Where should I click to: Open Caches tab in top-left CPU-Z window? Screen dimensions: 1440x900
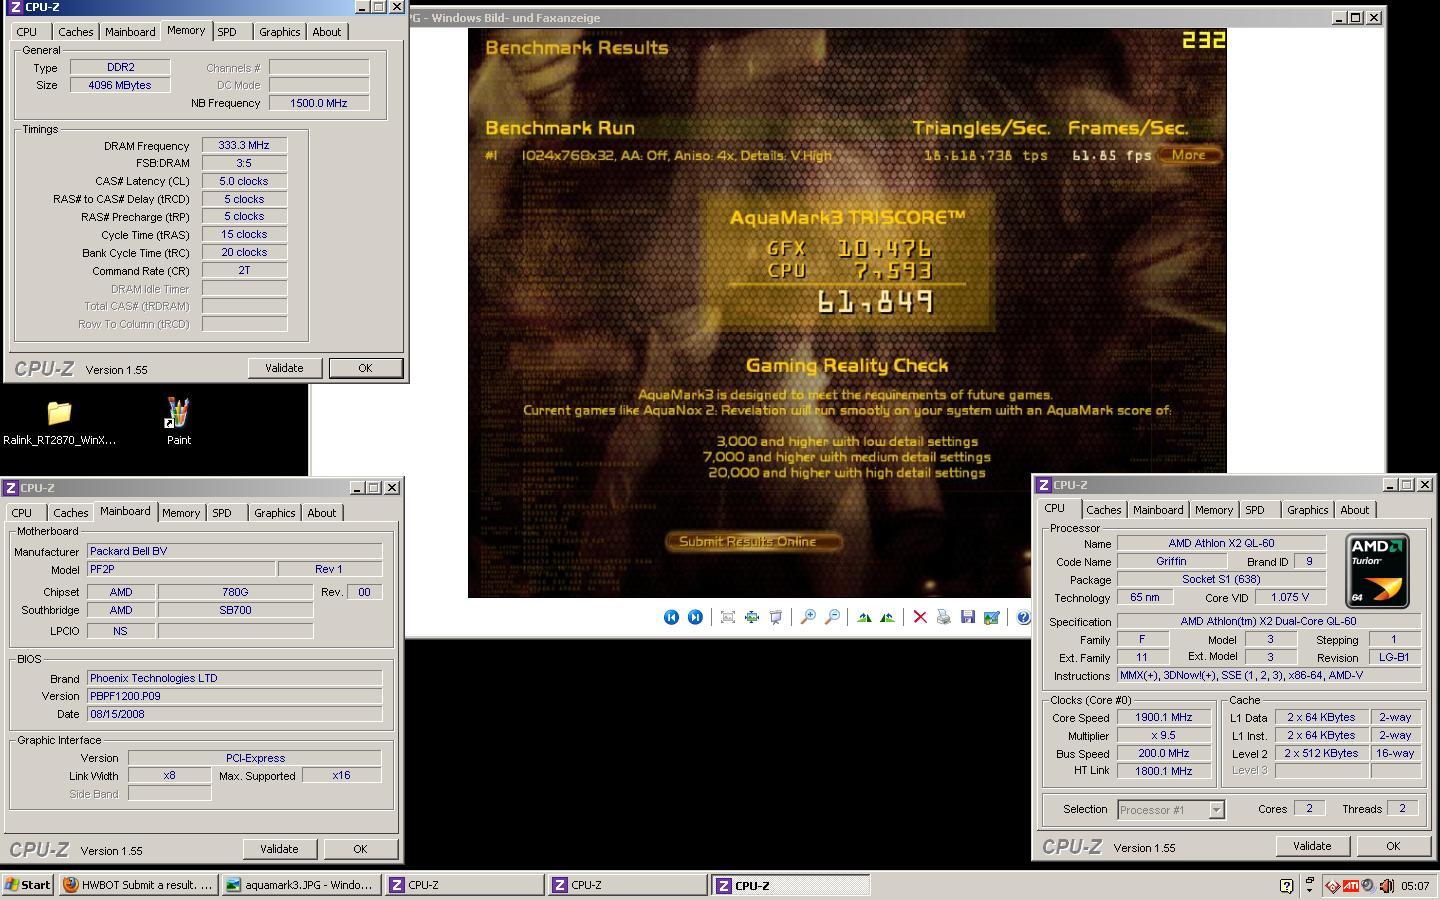coord(75,32)
